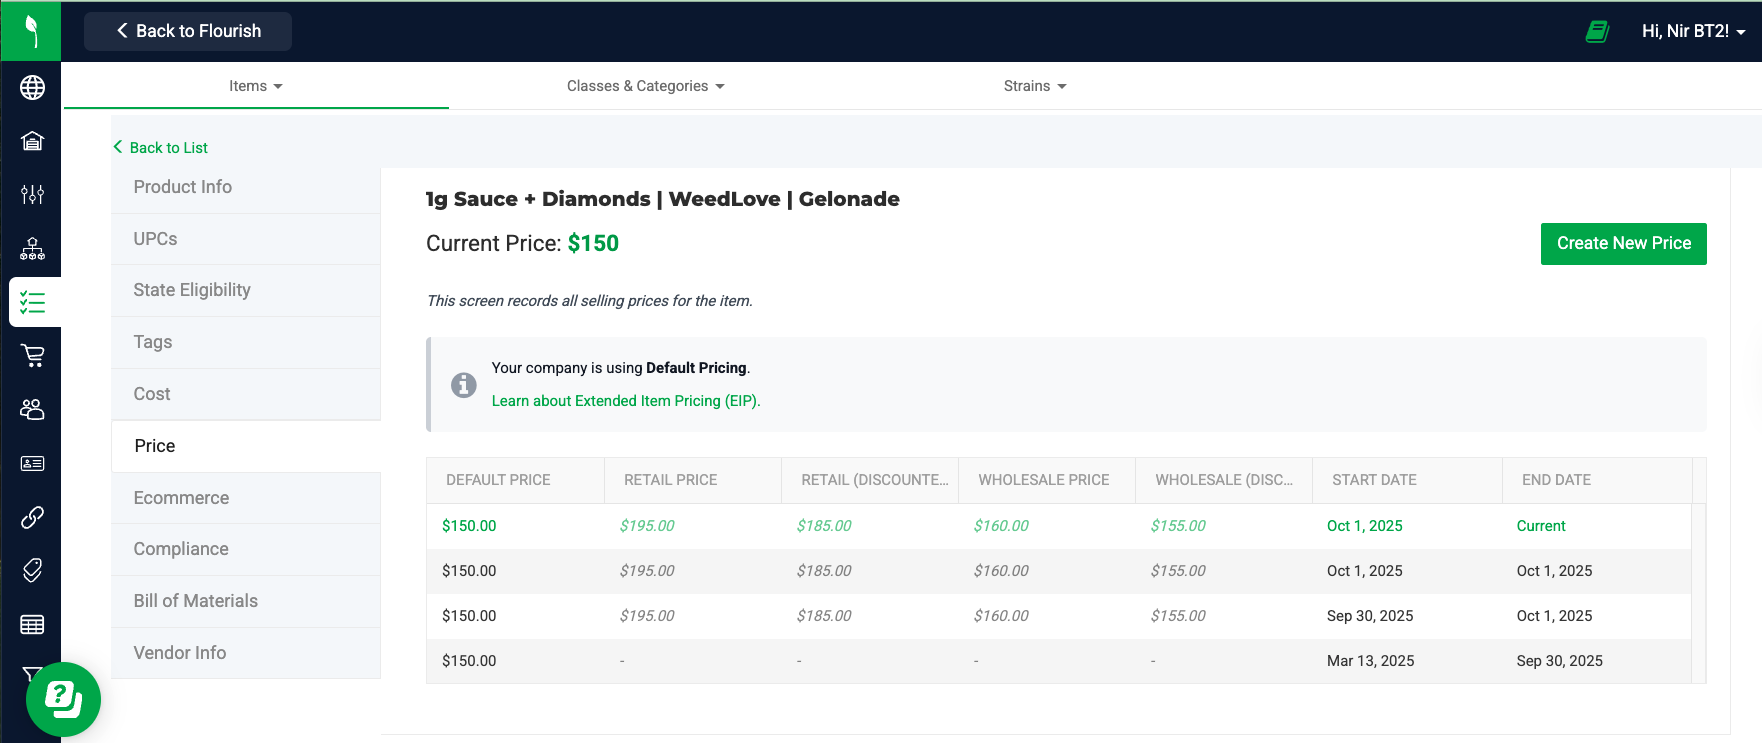Open the chain link icon in sidebar
Image resolution: width=1762 pixels, height=743 pixels.
(x=32, y=517)
